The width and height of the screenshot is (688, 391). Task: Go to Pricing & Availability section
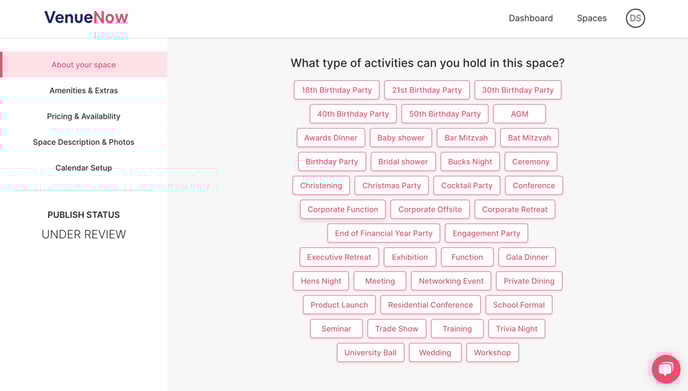(x=84, y=116)
